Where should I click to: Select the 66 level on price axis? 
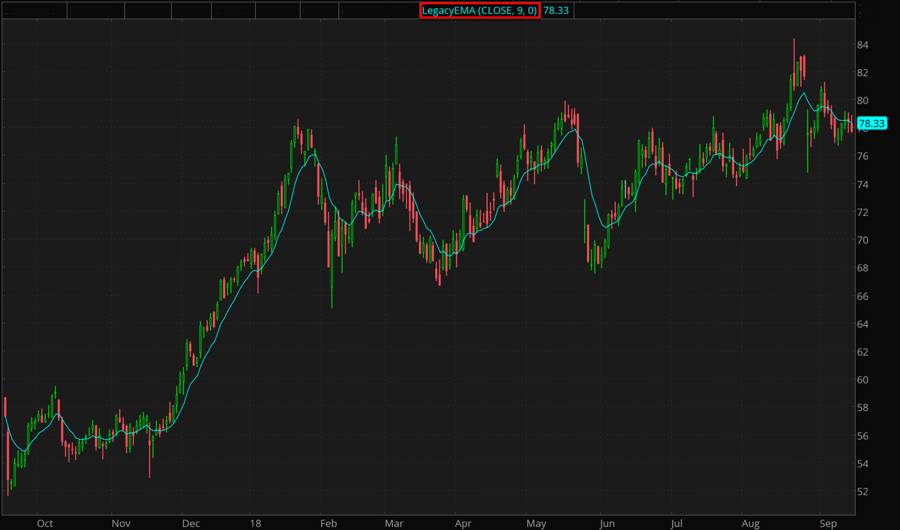tap(862, 297)
